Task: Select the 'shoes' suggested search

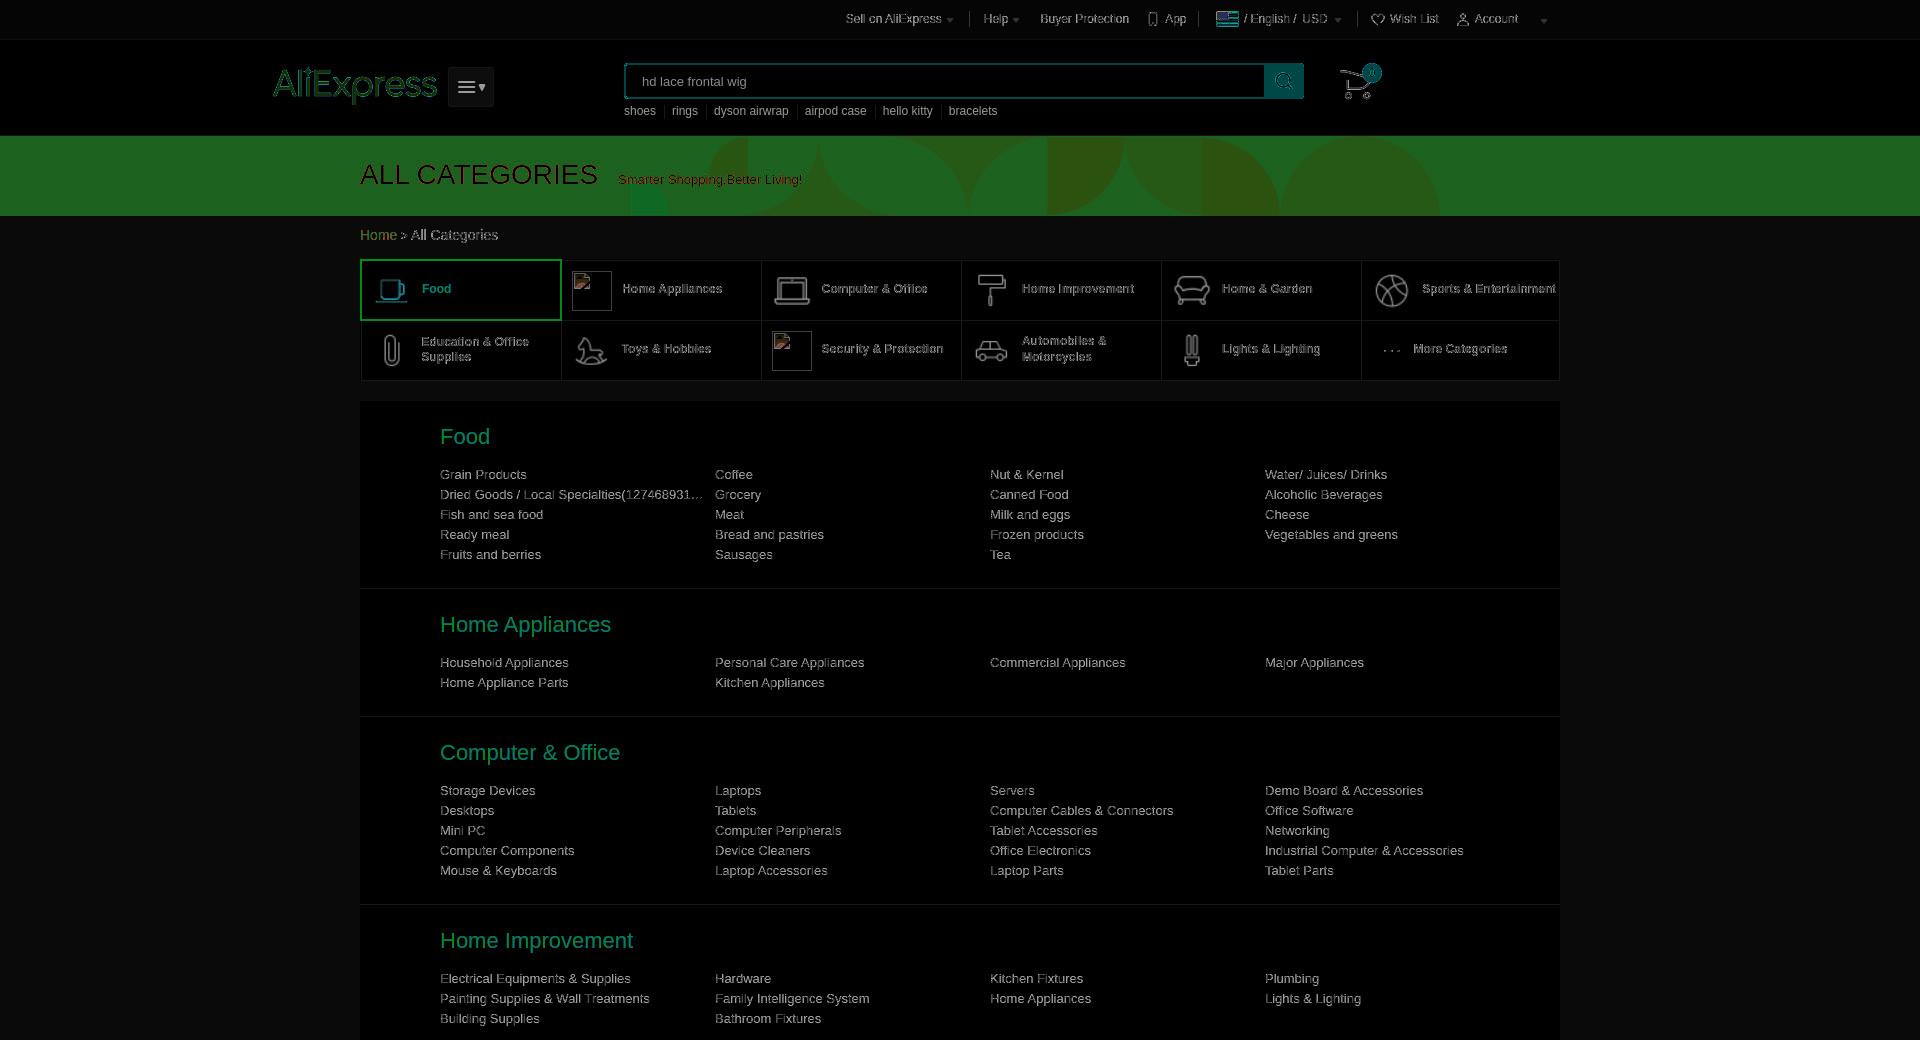Action: coord(640,111)
